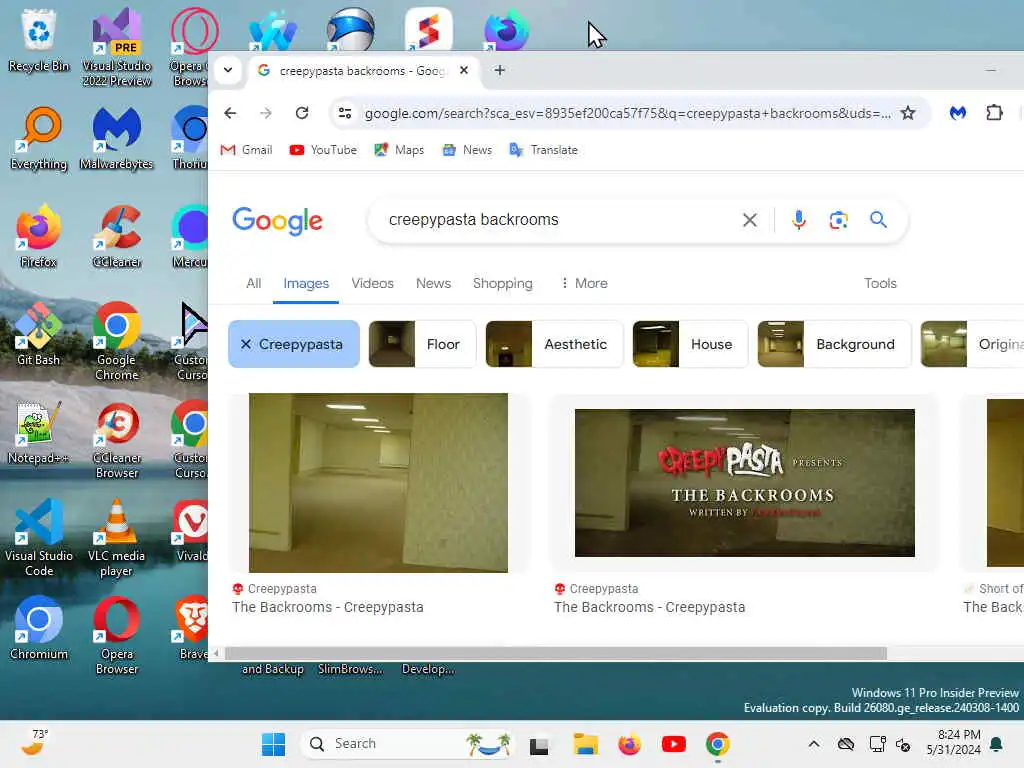This screenshot has height=768, width=1024.
Task: Open YouTube bookmark
Action: click(323, 150)
